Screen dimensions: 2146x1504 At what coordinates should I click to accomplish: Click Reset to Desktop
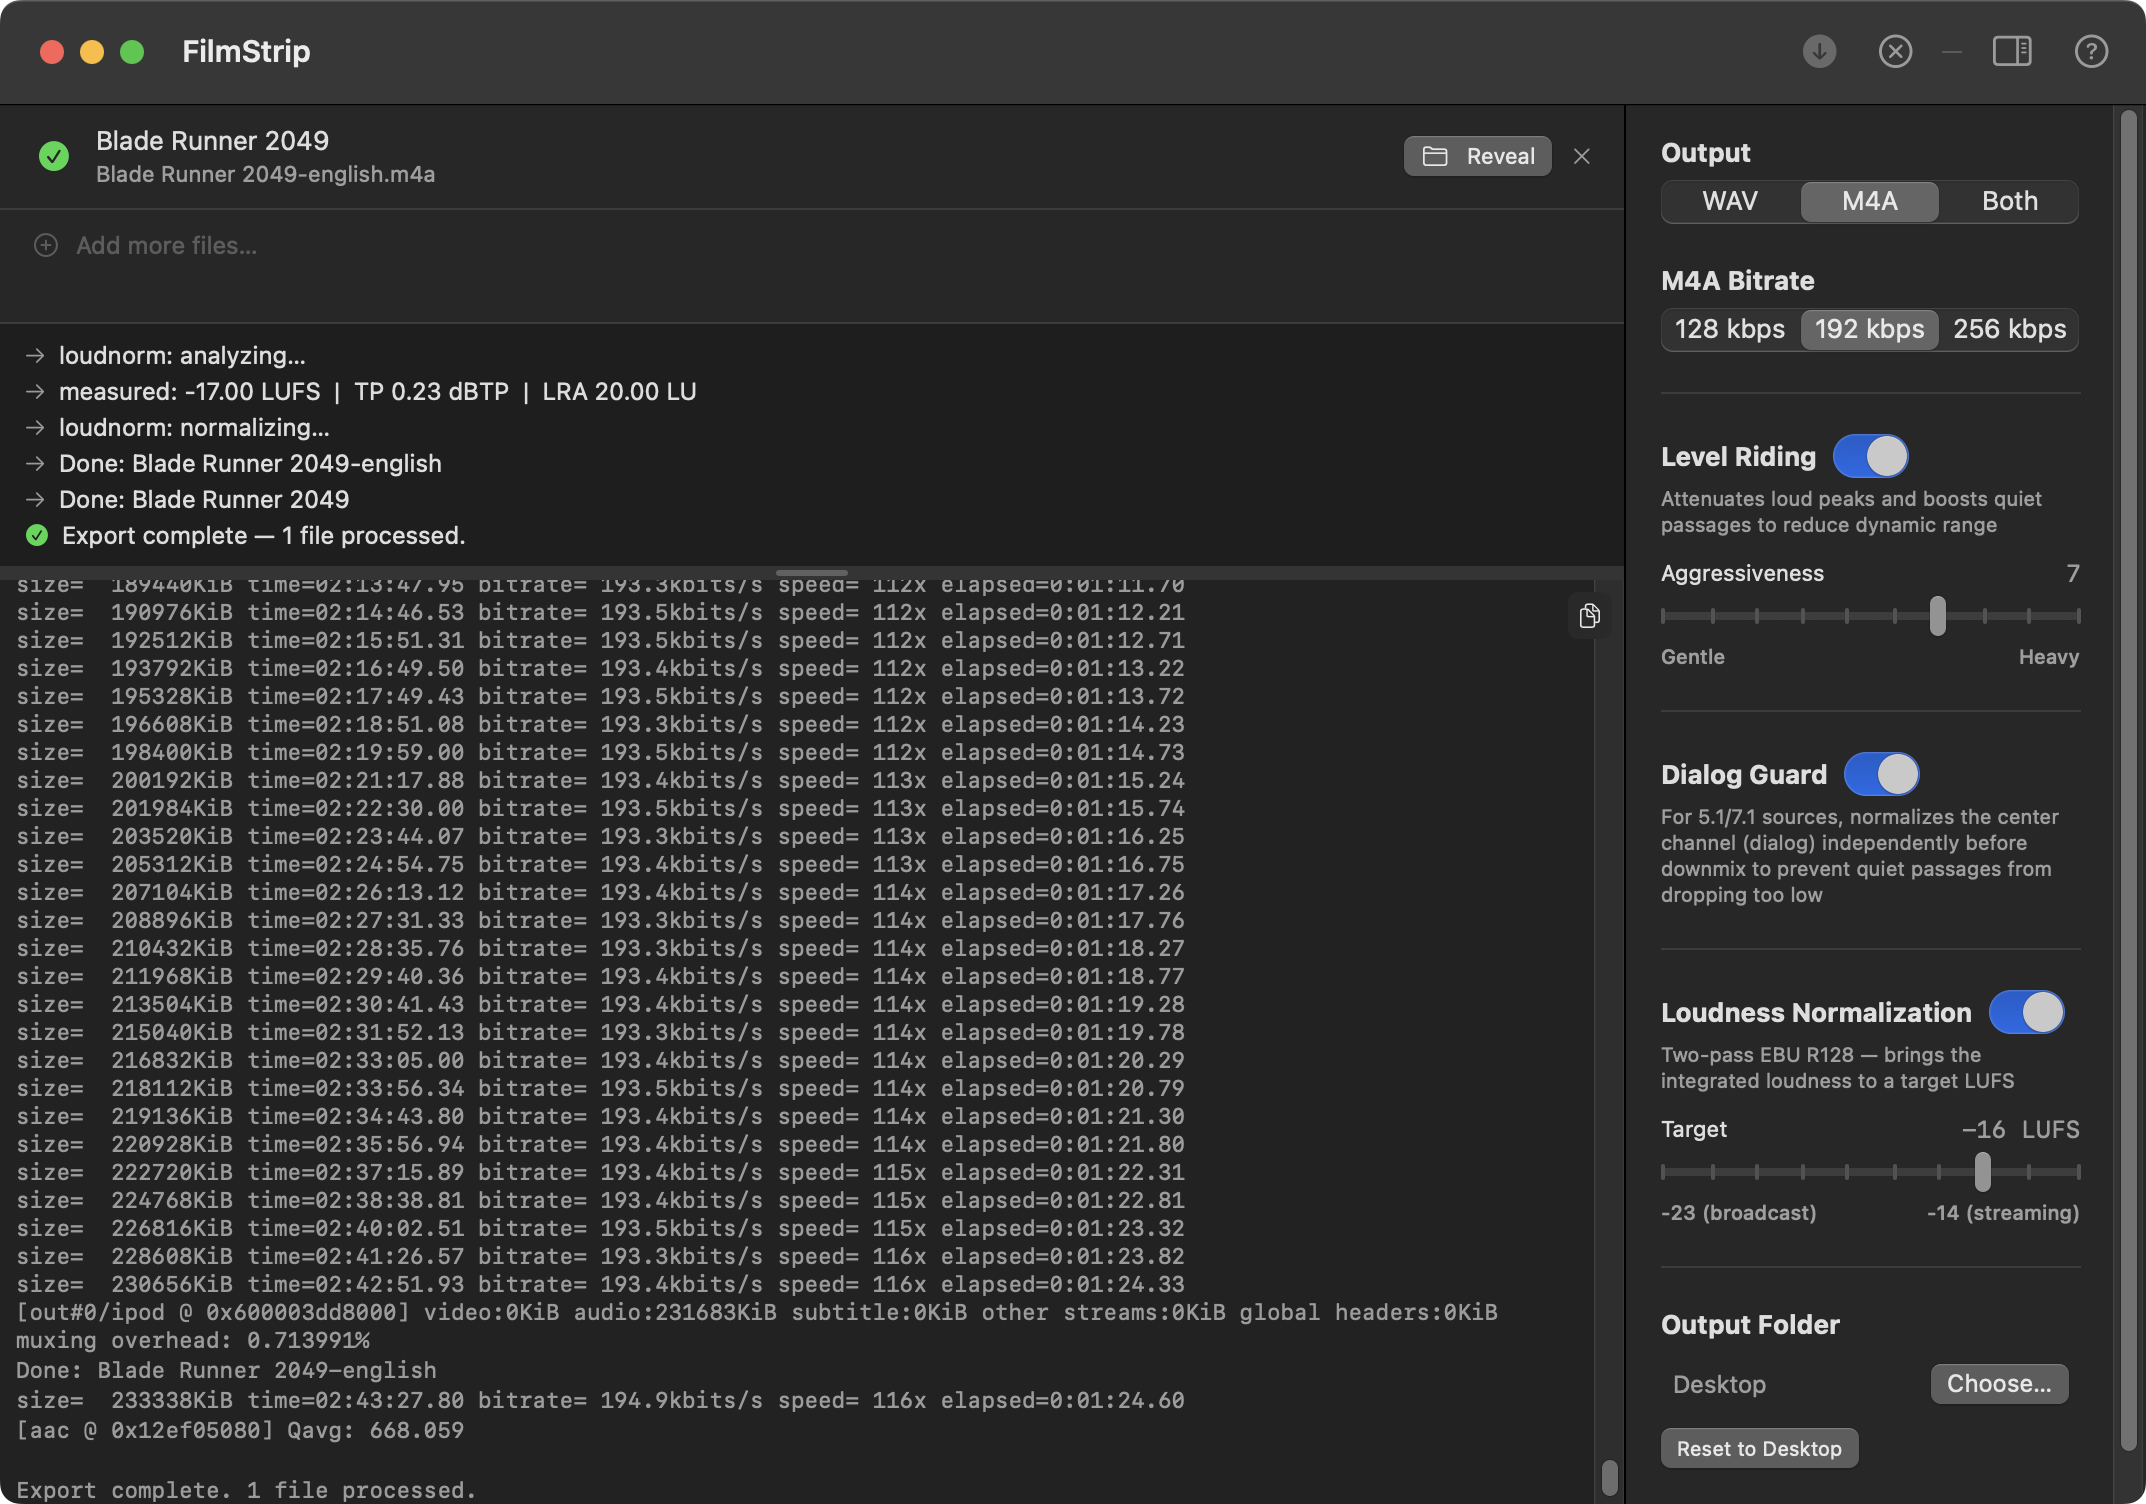(1758, 1447)
